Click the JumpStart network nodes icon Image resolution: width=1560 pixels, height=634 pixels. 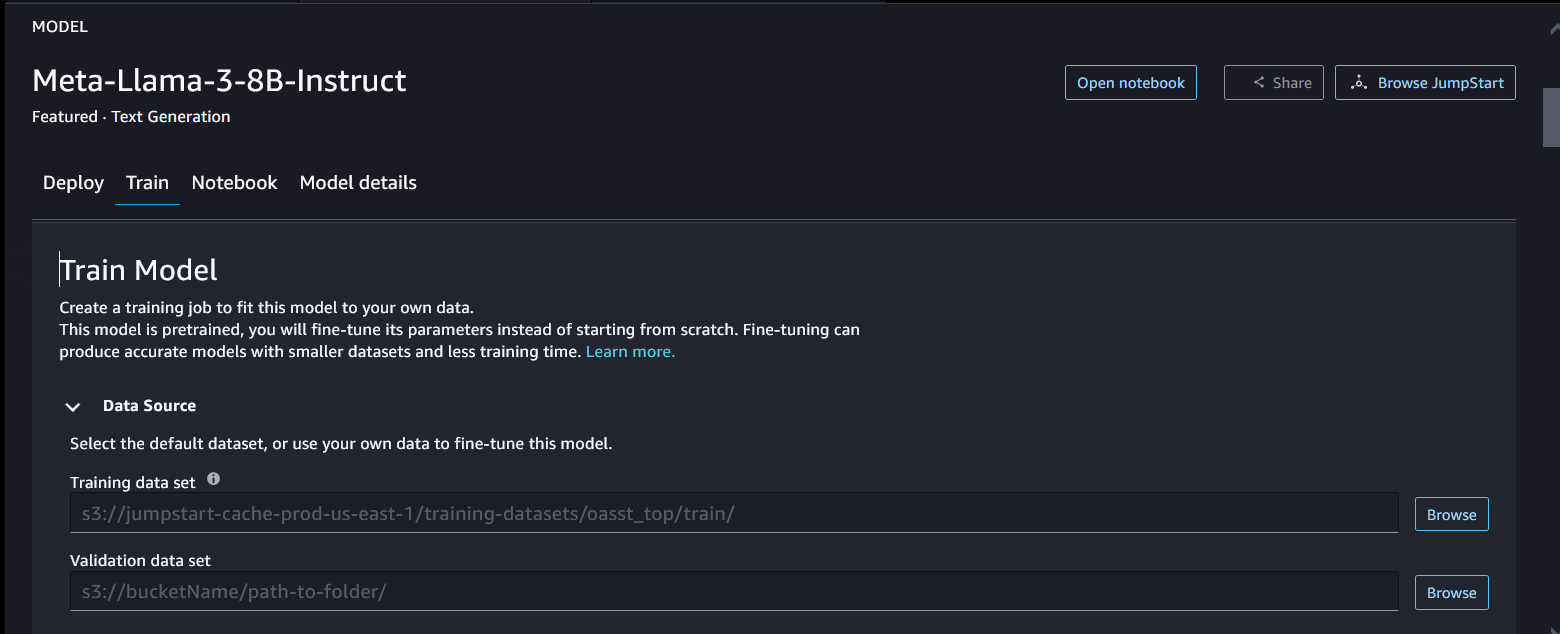tap(1358, 83)
